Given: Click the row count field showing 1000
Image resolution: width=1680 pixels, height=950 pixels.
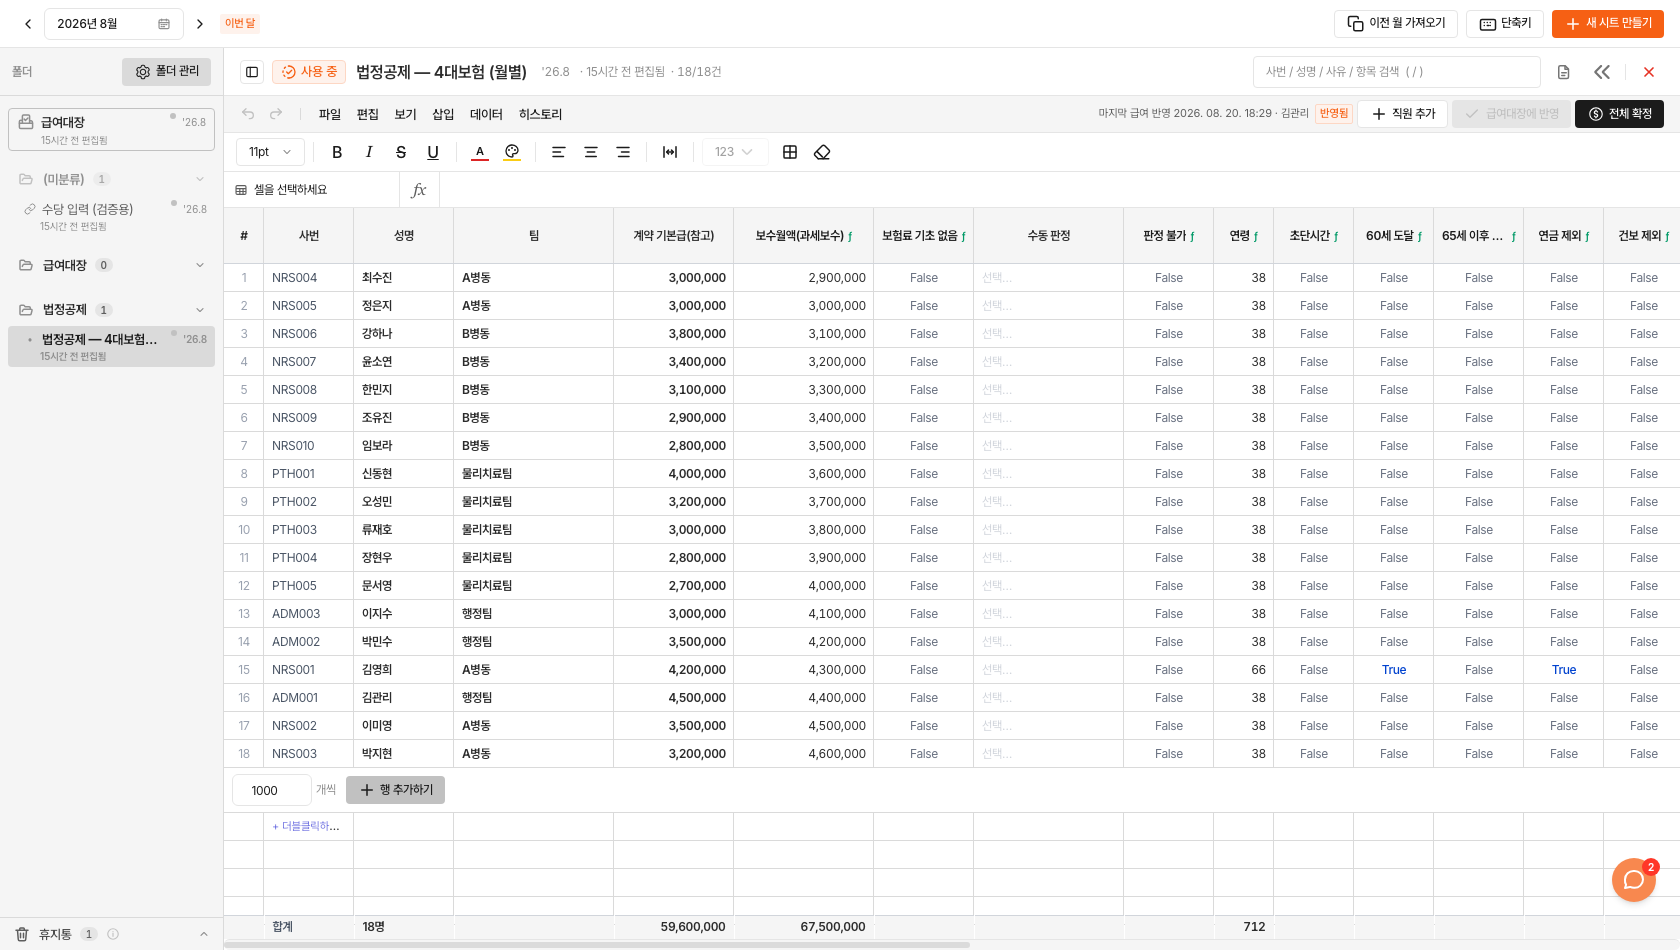Looking at the screenshot, I should tap(272, 791).
